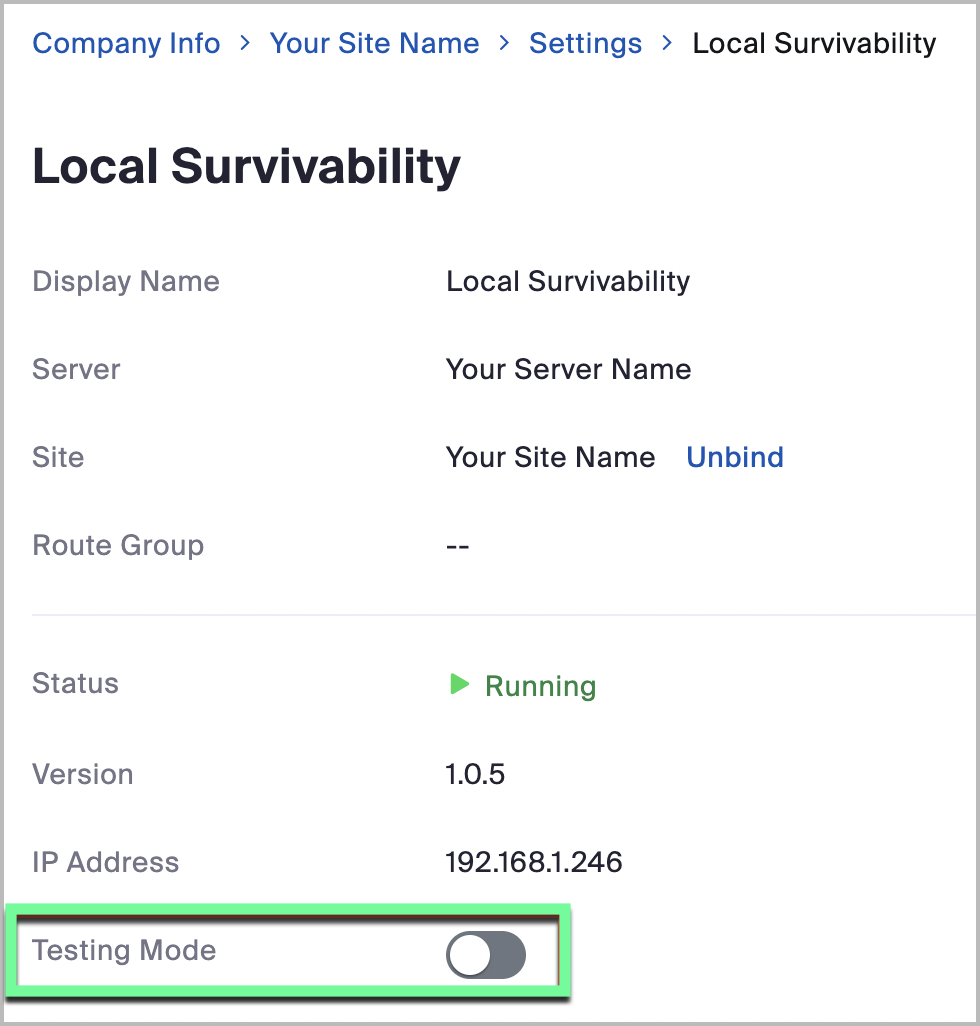Click the green Running play icon
The image size is (980, 1026).
point(459,684)
